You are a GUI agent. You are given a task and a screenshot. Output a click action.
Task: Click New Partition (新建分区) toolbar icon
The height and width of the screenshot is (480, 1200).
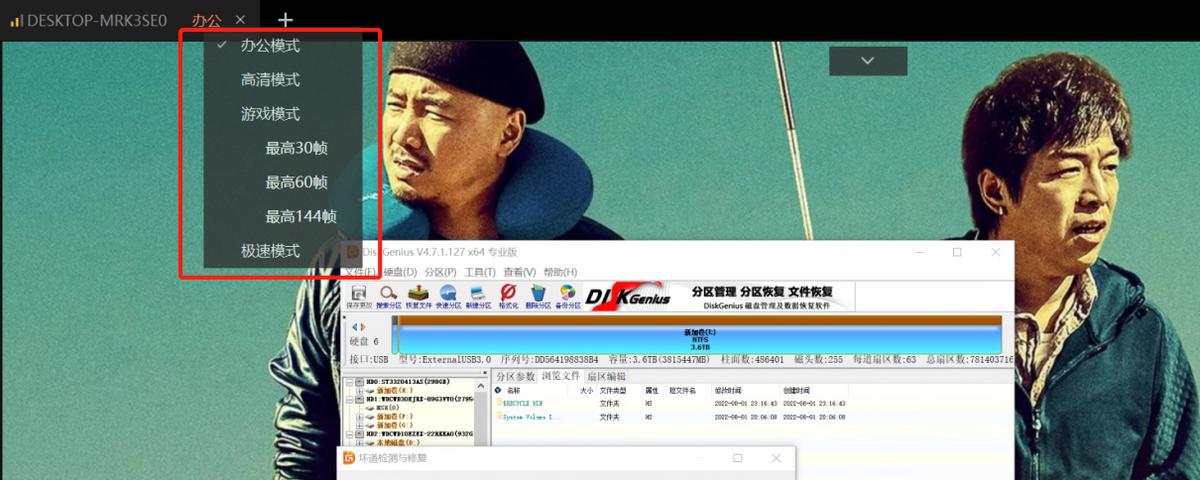(x=478, y=296)
